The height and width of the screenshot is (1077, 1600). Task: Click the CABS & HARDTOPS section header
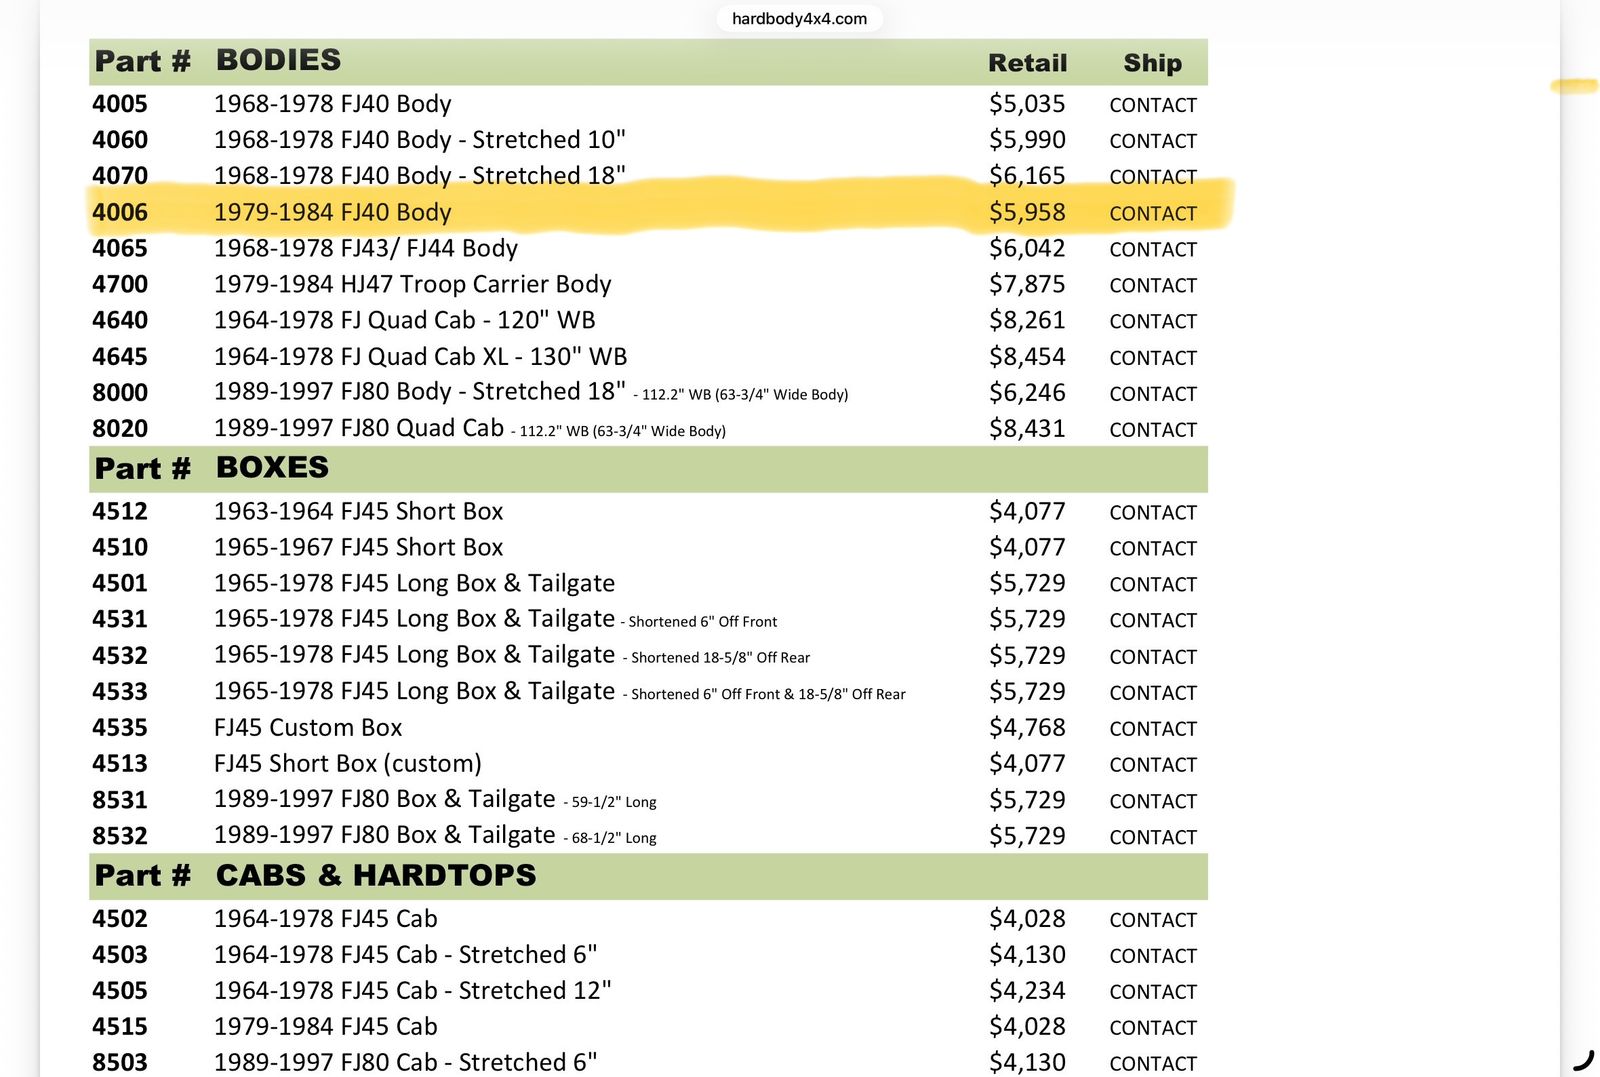click(x=376, y=875)
